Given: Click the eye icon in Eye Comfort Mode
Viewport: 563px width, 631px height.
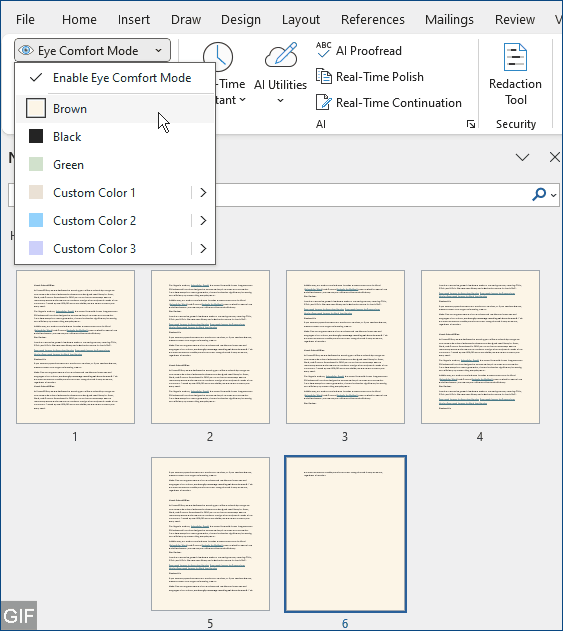Looking at the screenshot, I should [x=26, y=51].
